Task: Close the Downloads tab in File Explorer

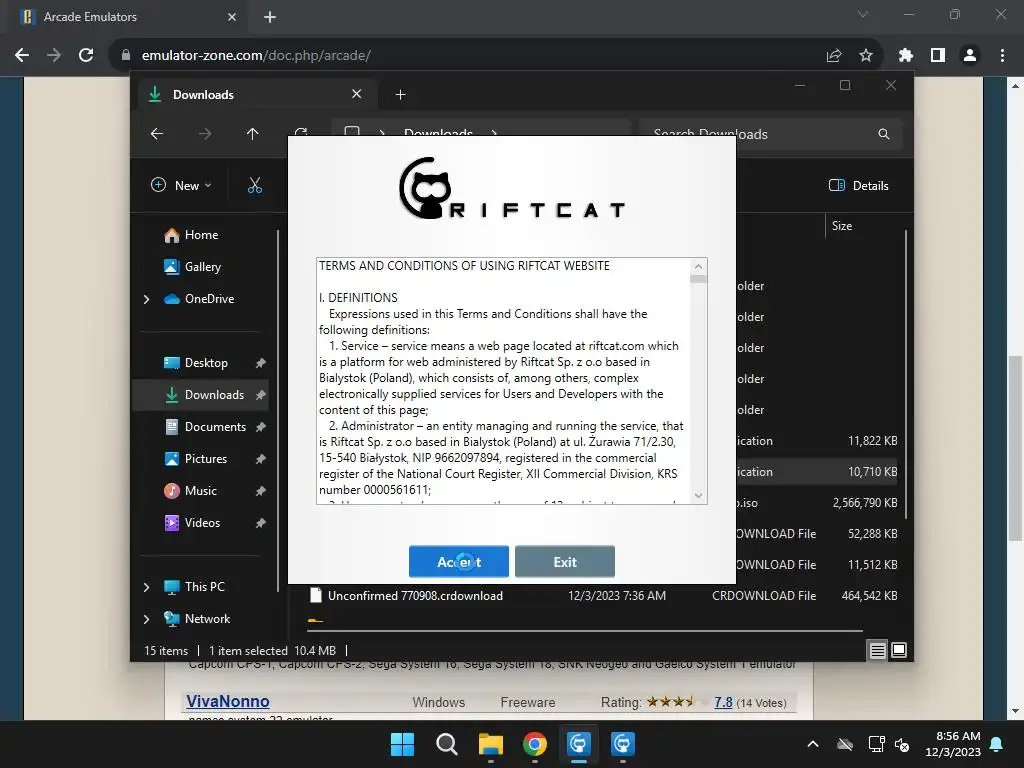Action: pyautogui.click(x=357, y=94)
